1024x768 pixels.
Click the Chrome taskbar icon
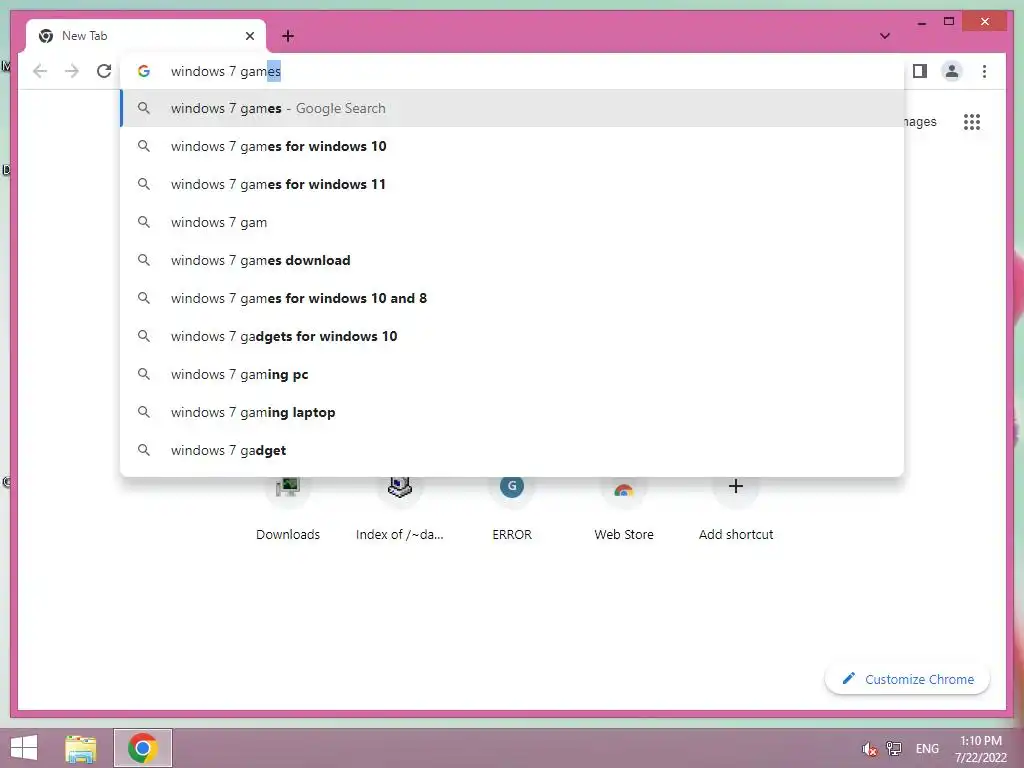click(143, 748)
